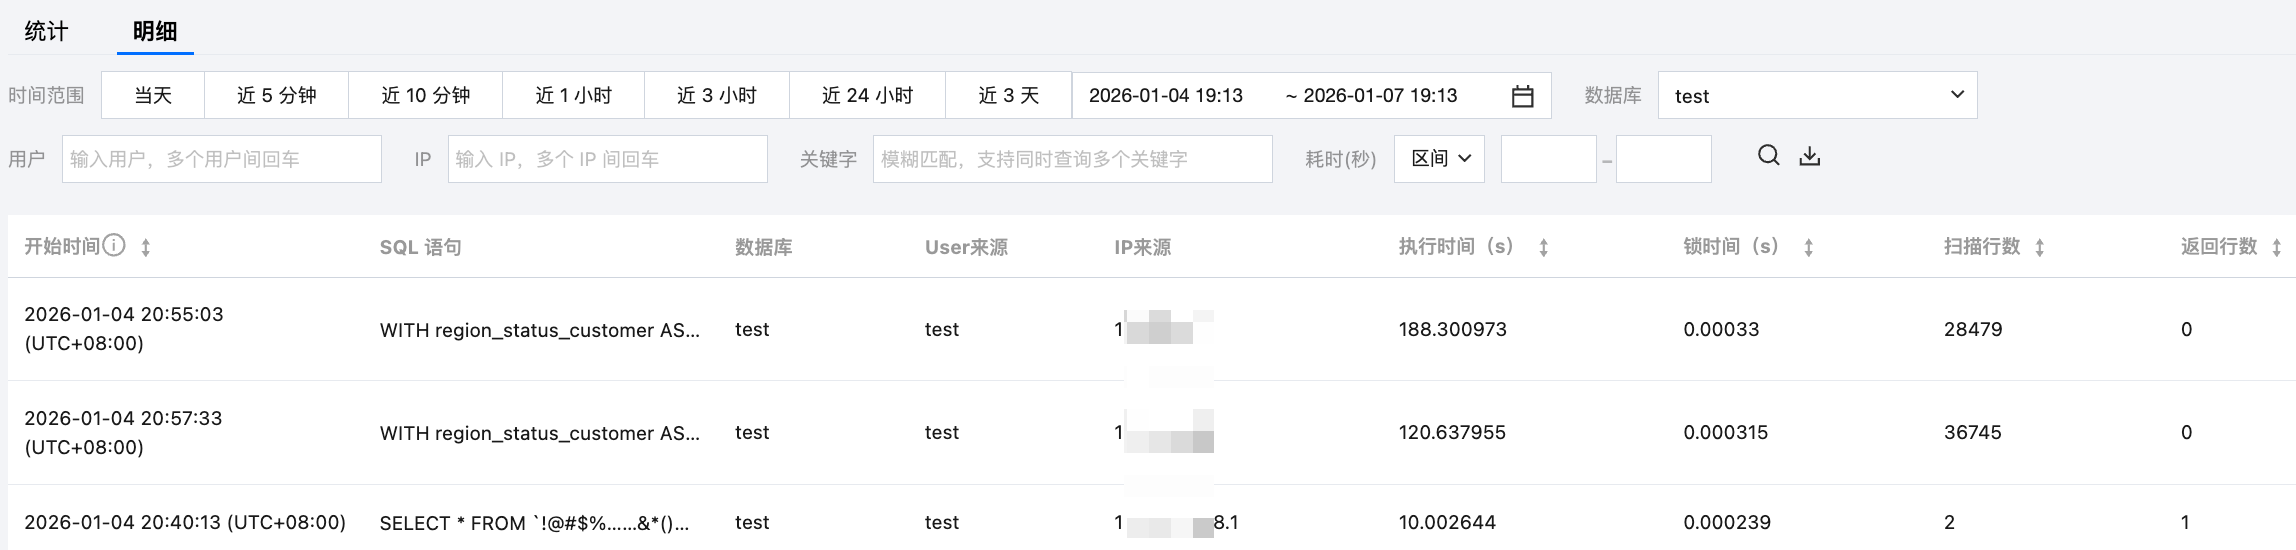
Task: Choose the 近 24 小时 time range
Action: (867, 96)
